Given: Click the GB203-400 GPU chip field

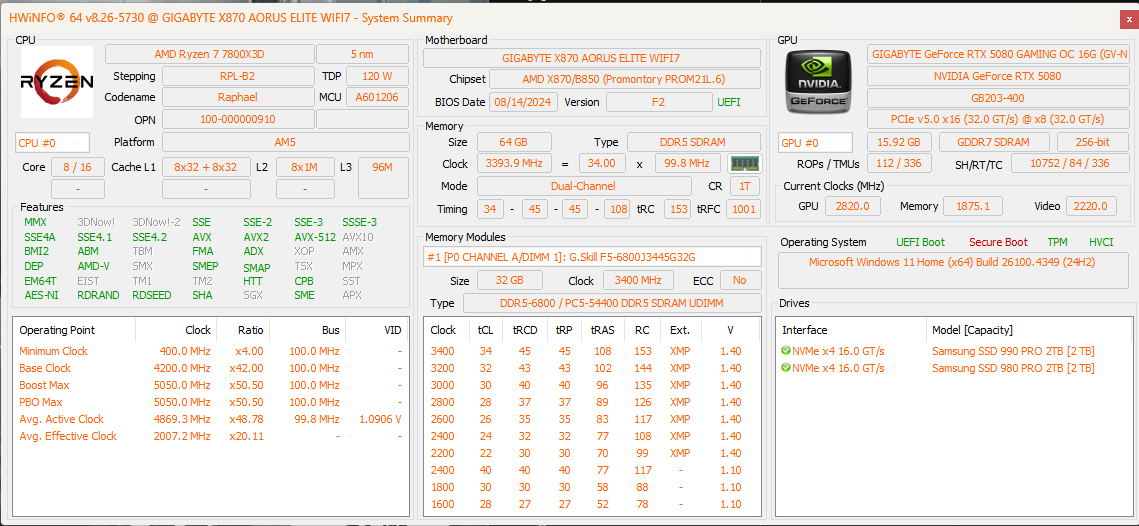Looking at the screenshot, I should (x=1000, y=97).
